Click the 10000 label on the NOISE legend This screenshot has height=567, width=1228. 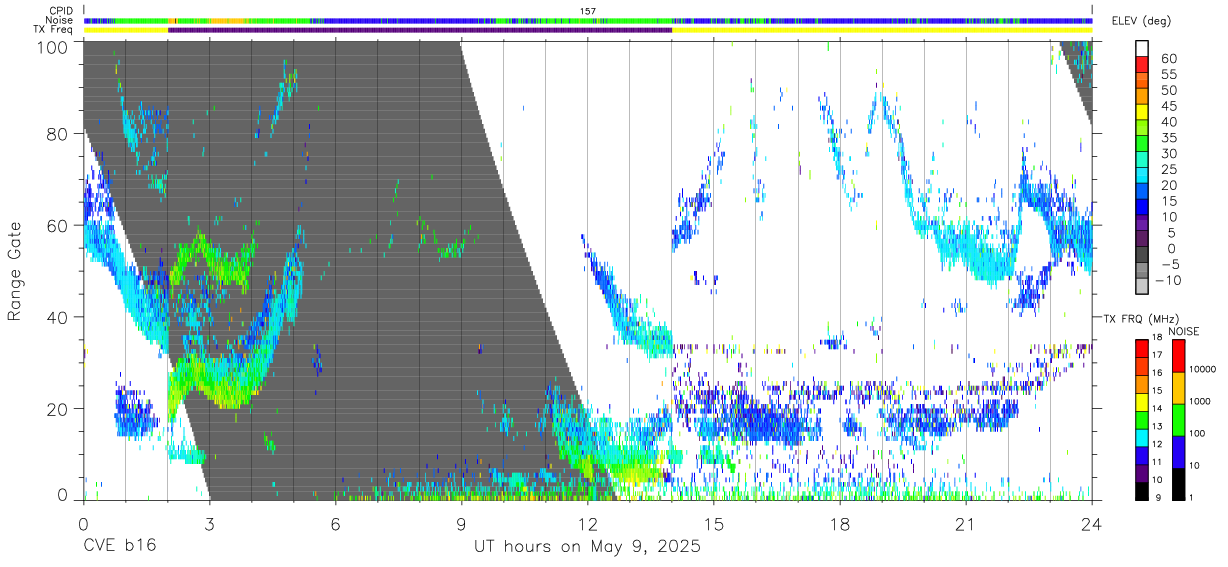click(1201, 371)
